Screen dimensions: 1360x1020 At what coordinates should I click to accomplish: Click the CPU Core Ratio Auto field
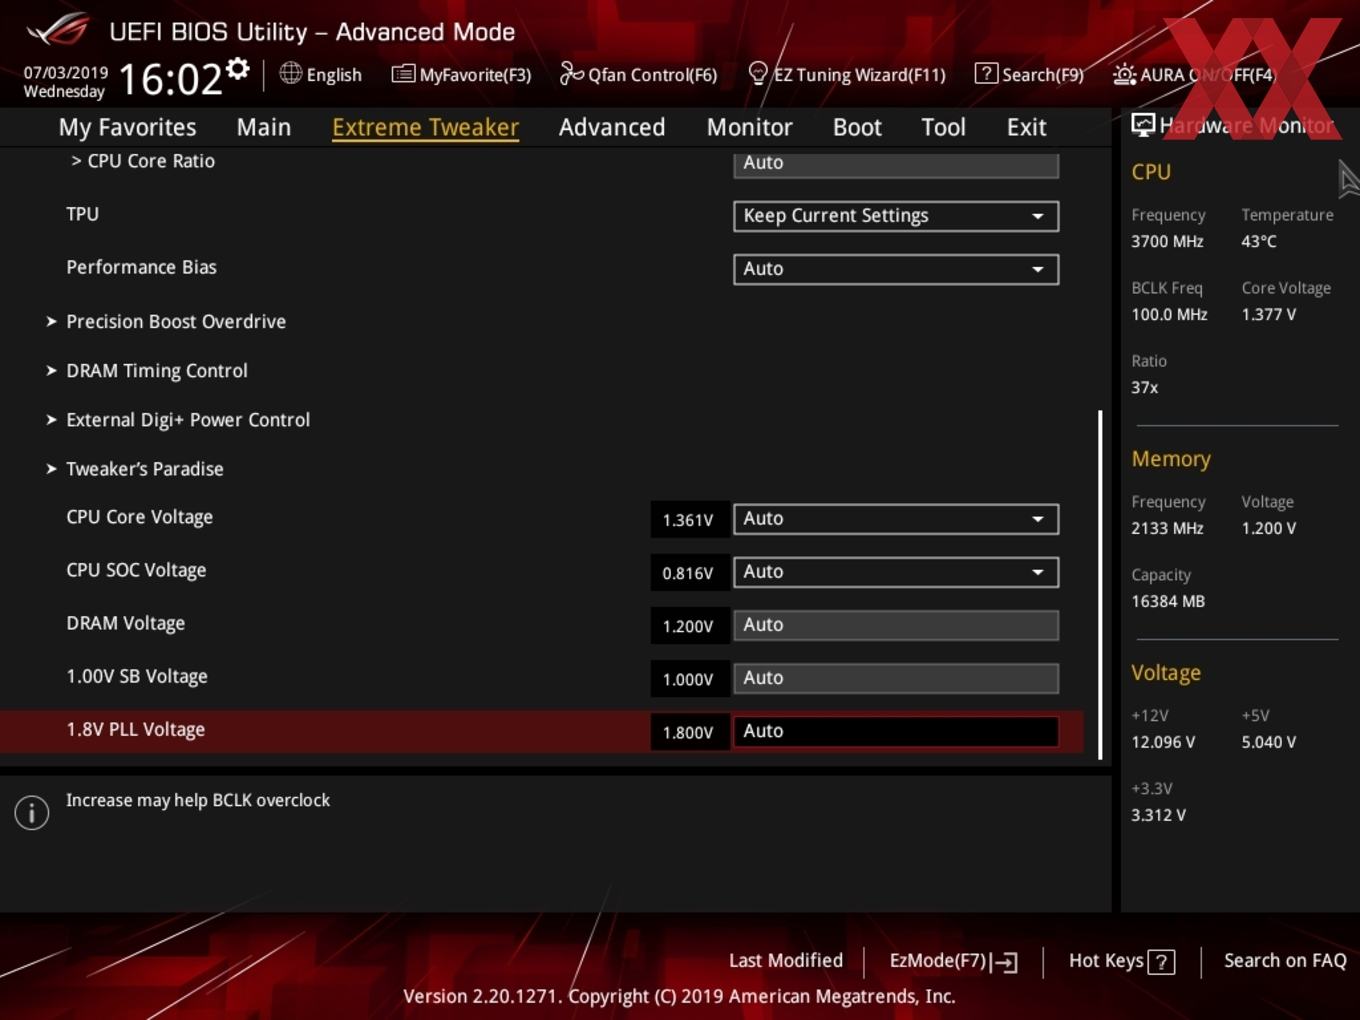click(896, 164)
